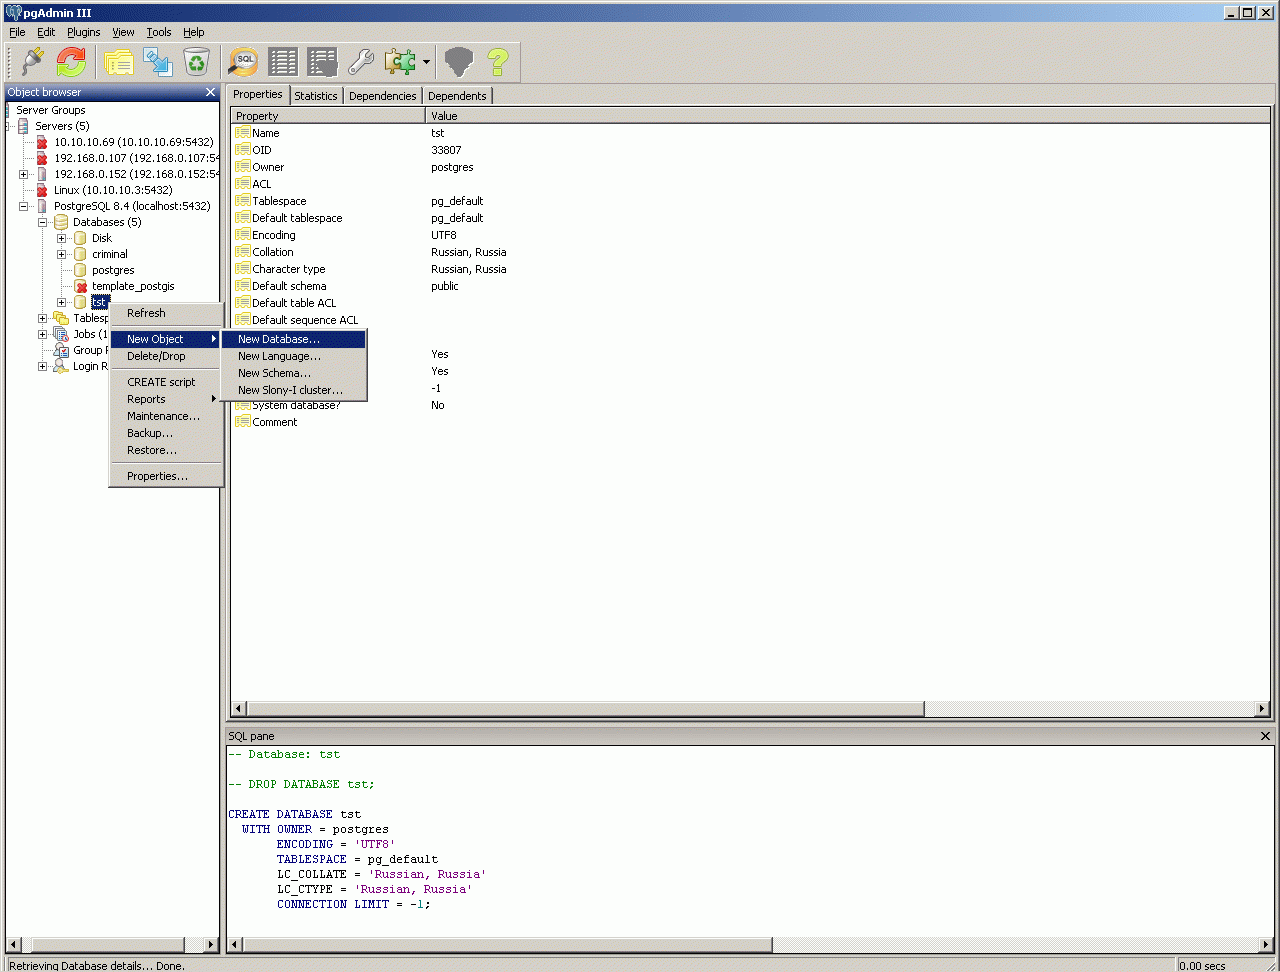The image size is (1280, 972).
Task: Click the Property column header
Action: [329, 116]
